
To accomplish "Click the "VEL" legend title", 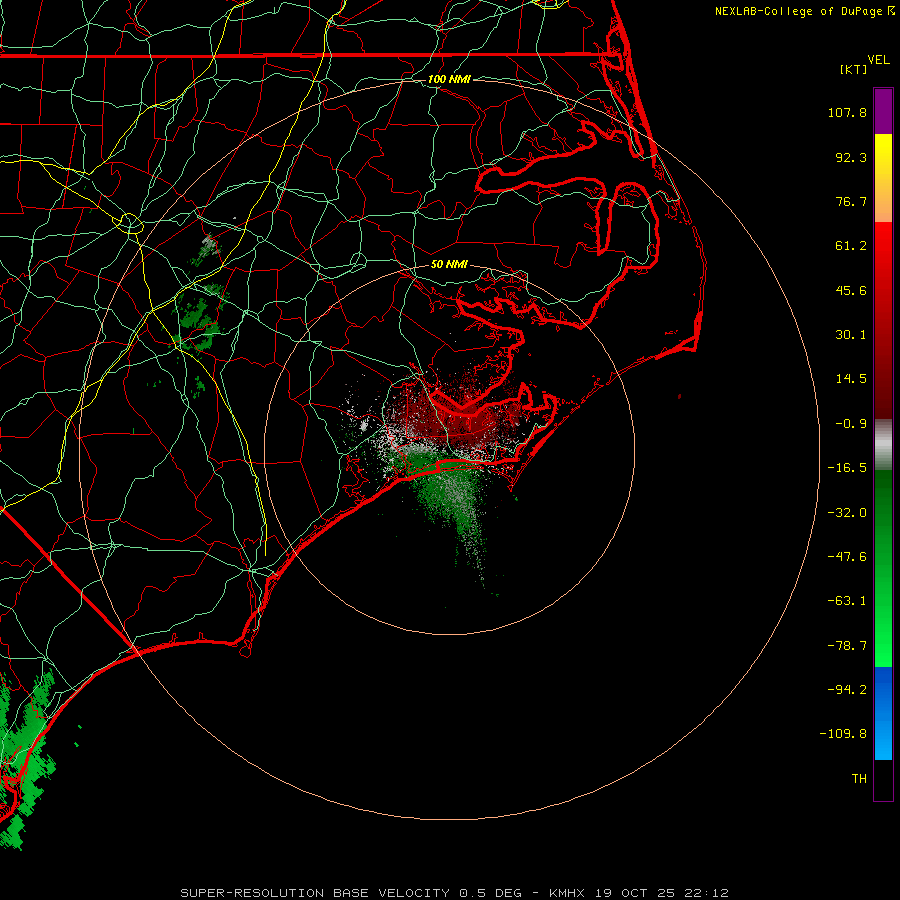I will pos(878,60).
